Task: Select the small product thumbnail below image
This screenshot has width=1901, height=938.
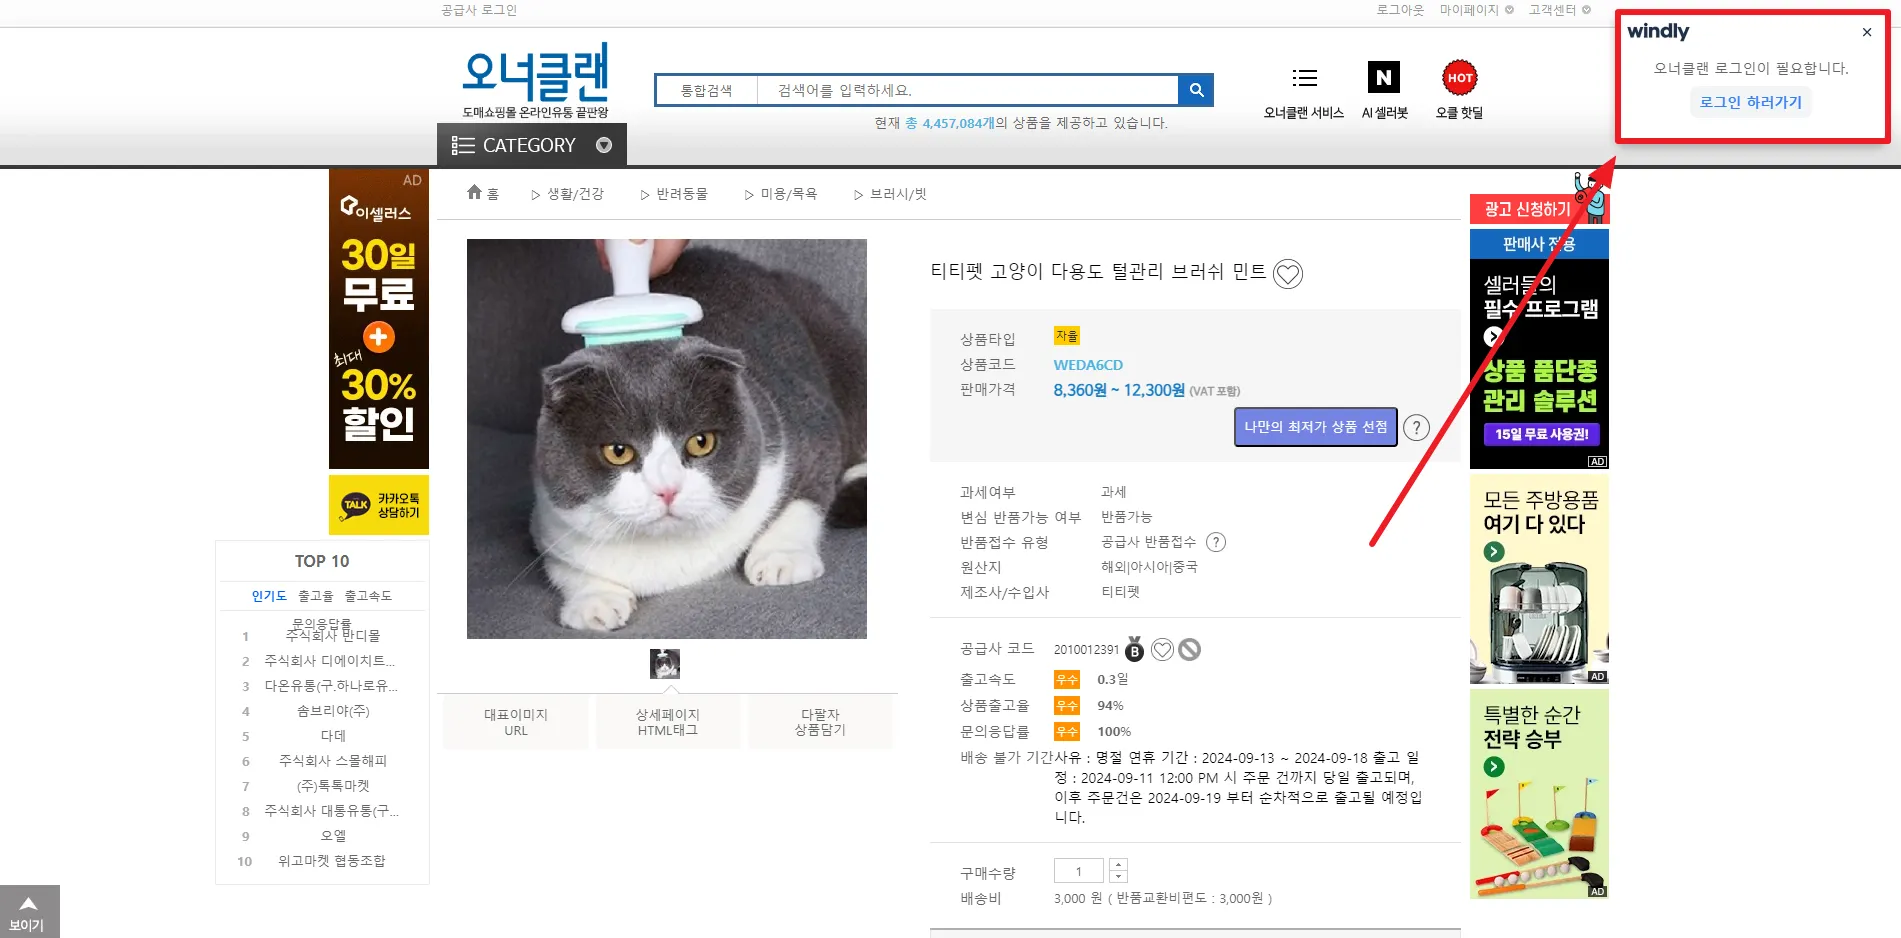Action: coord(665,664)
